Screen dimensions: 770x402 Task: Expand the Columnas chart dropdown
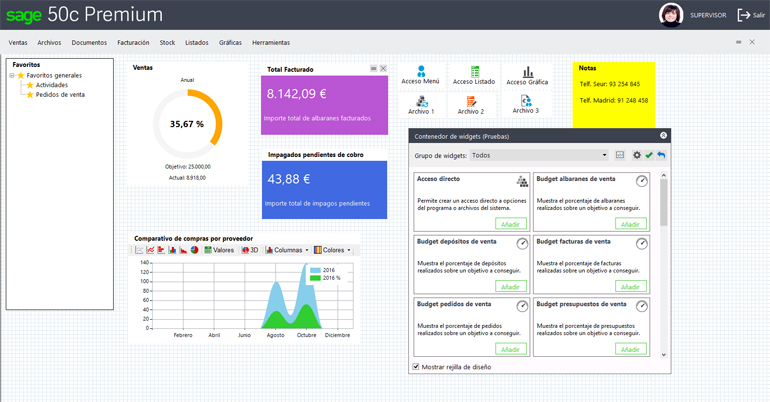pyautogui.click(x=287, y=250)
